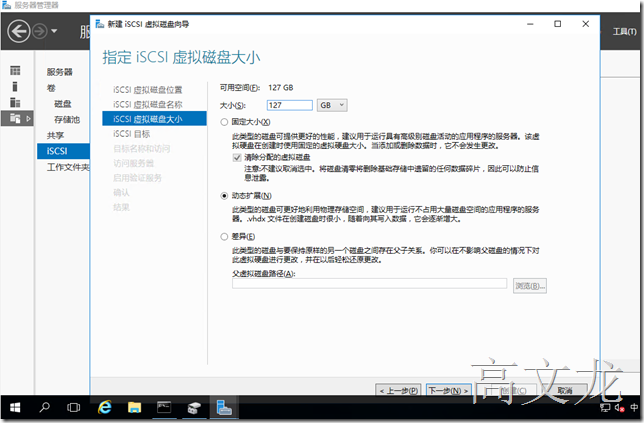Viewport: 644px width, 423px height.
Task: Minimize the iSCSI wizard window
Action: click(530, 24)
